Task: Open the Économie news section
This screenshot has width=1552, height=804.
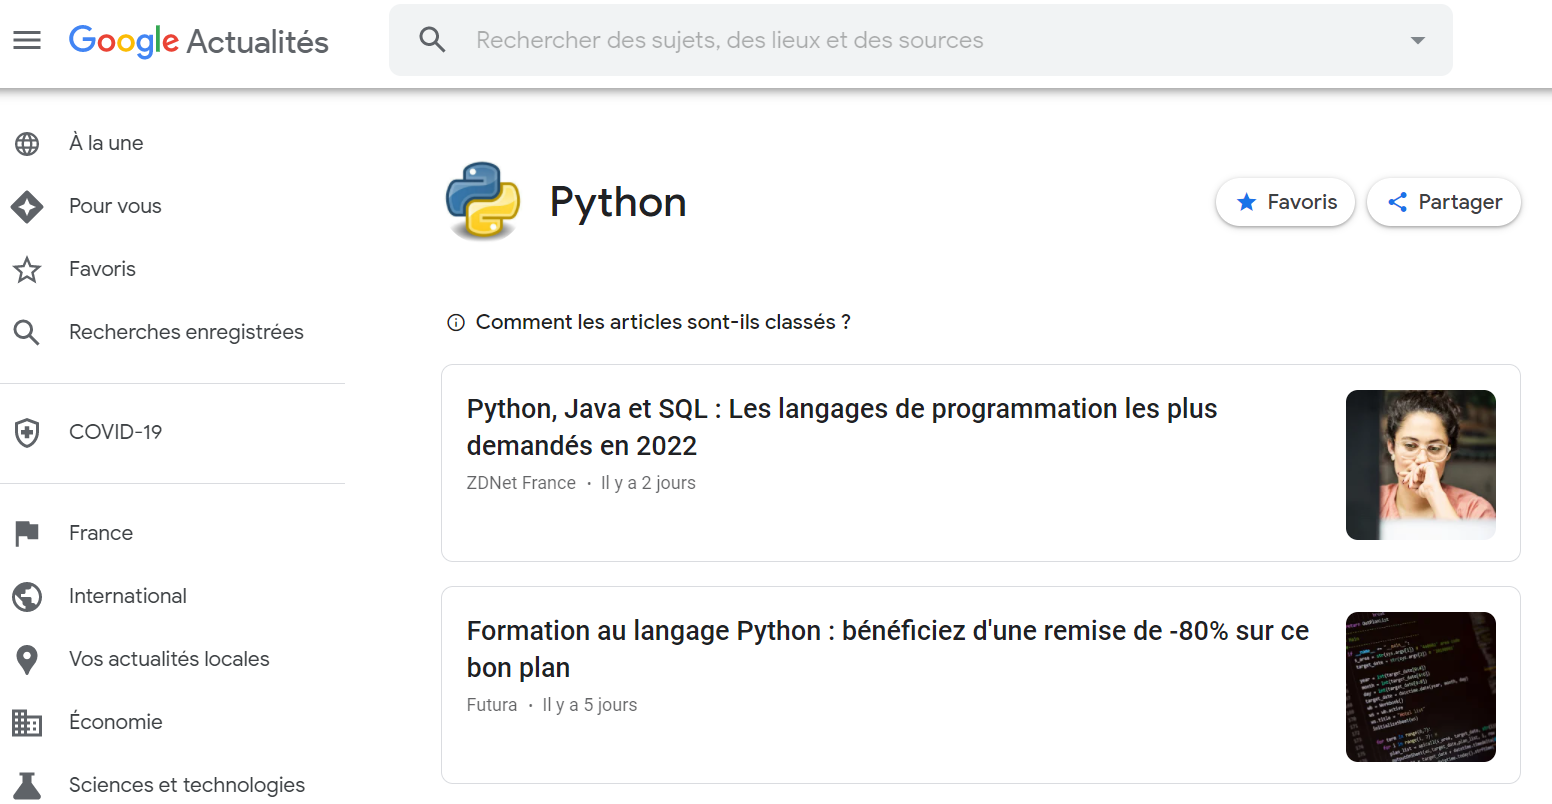Action: click(x=116, y=722)
